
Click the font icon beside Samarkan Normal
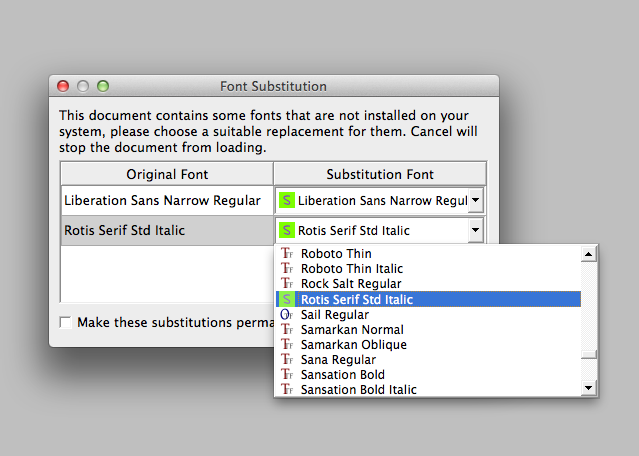287,329
